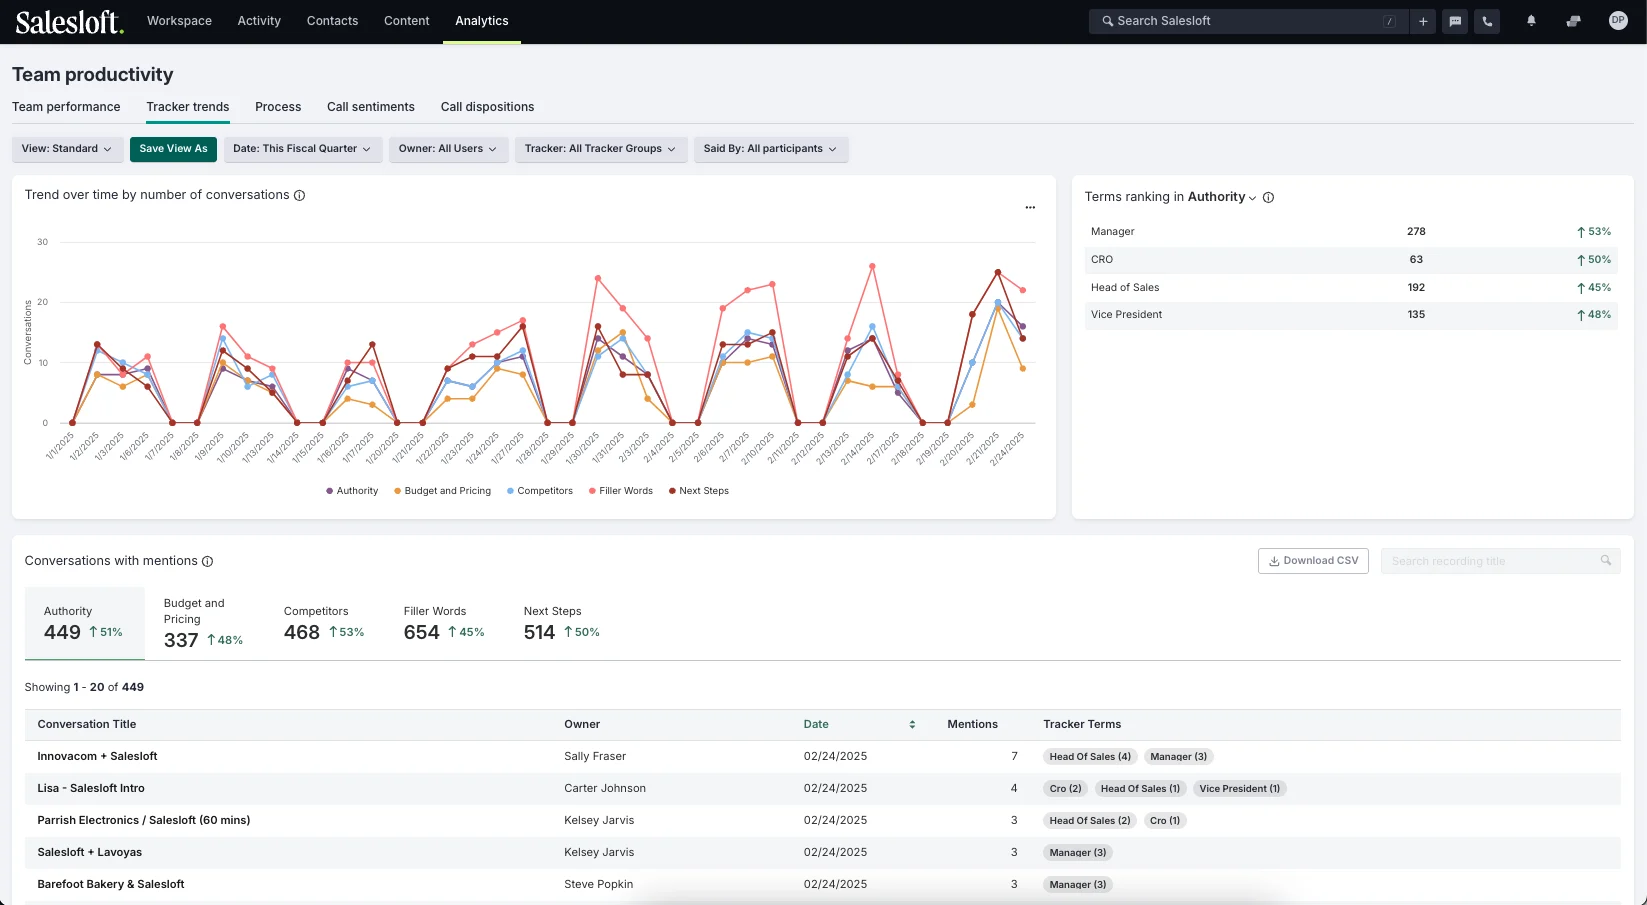Open Lisa - Salesloft Intro conversation

click(x=91, y=789)
